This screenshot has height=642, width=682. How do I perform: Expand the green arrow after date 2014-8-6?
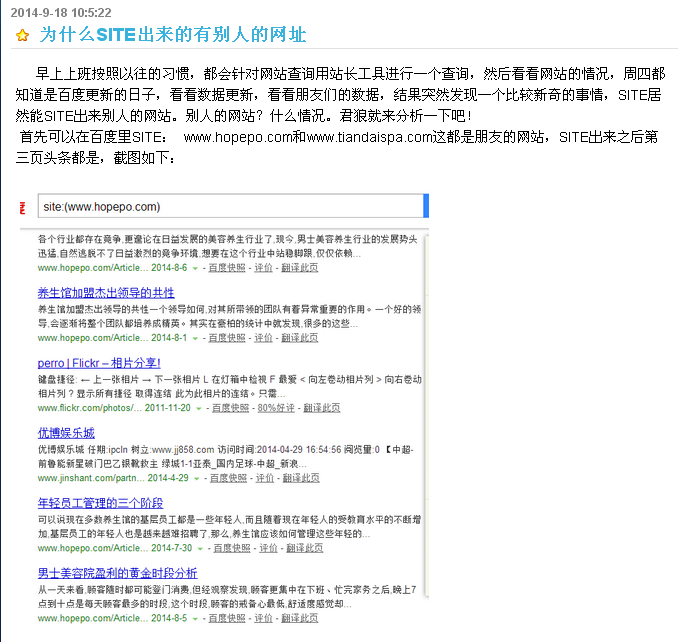coord(195,268)
